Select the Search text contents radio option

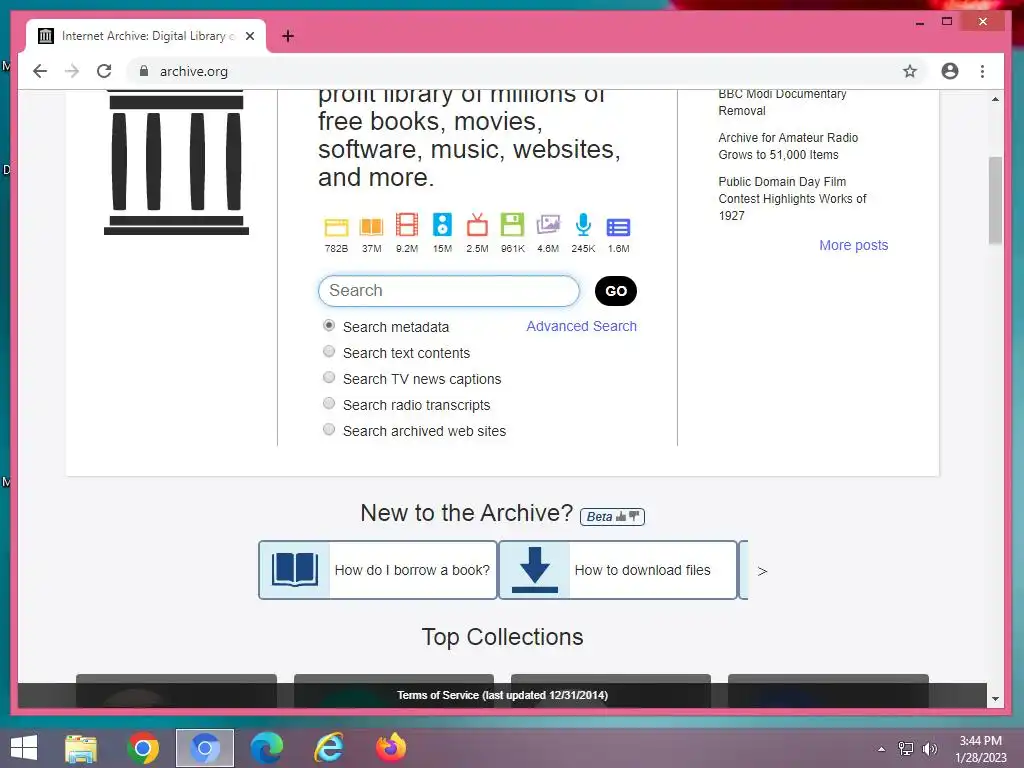click(329, 351)
